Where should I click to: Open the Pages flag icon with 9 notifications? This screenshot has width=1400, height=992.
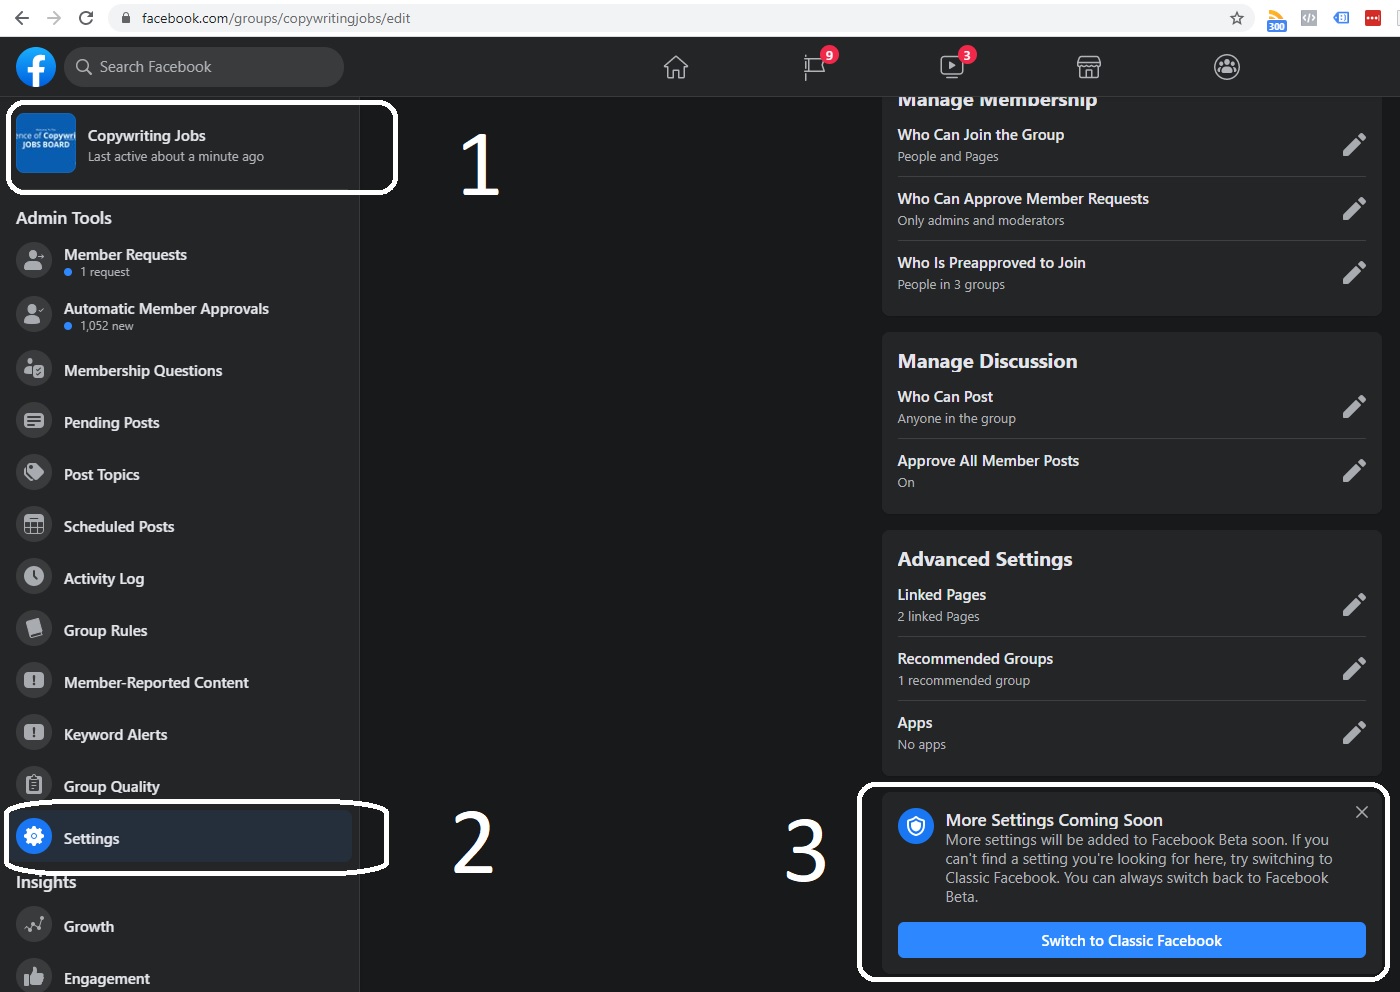[x=815, y=67]
